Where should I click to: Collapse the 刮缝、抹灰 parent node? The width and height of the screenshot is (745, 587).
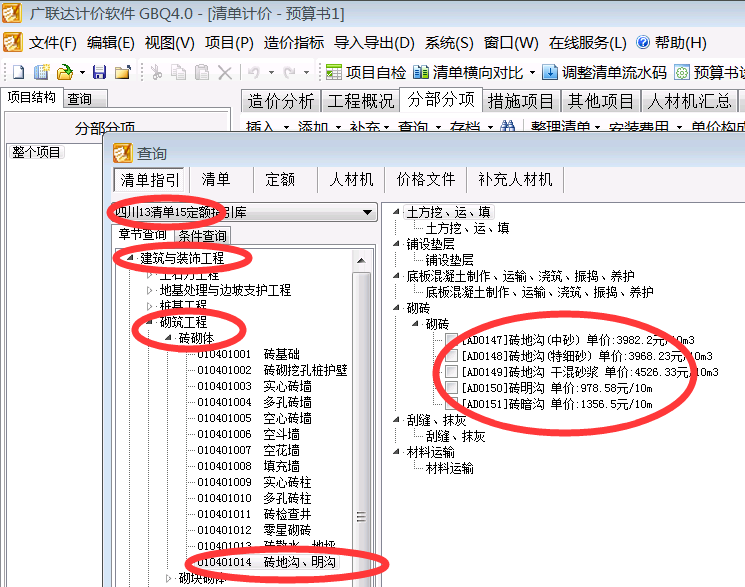tap(396, 420)
